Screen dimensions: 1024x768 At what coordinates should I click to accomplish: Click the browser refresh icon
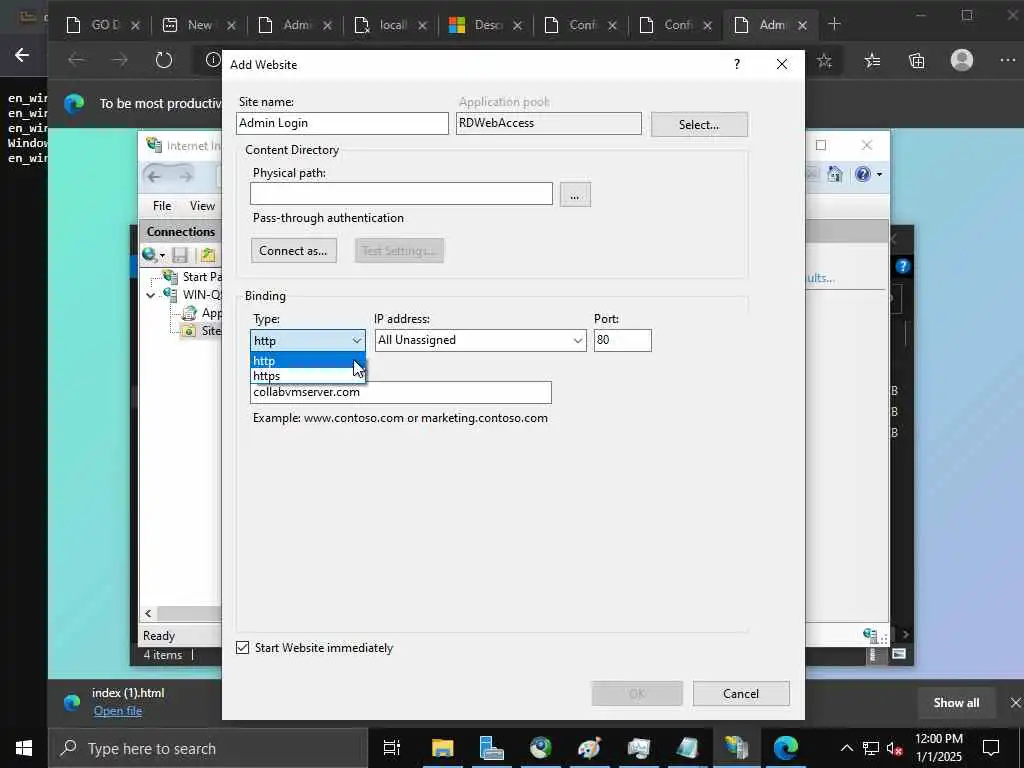coord(163,60)
